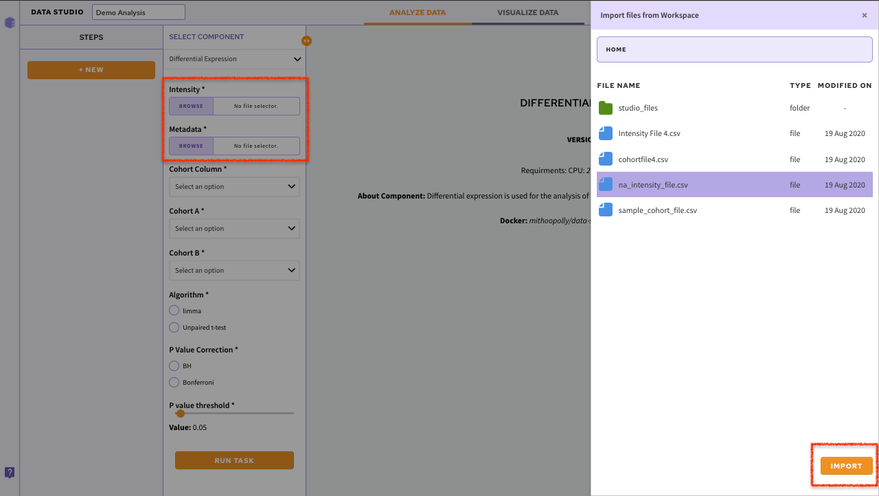The image size is (879, 496).
Task: Collapse the component panel with orange arrow icon
Action: [x=306, y=41]
